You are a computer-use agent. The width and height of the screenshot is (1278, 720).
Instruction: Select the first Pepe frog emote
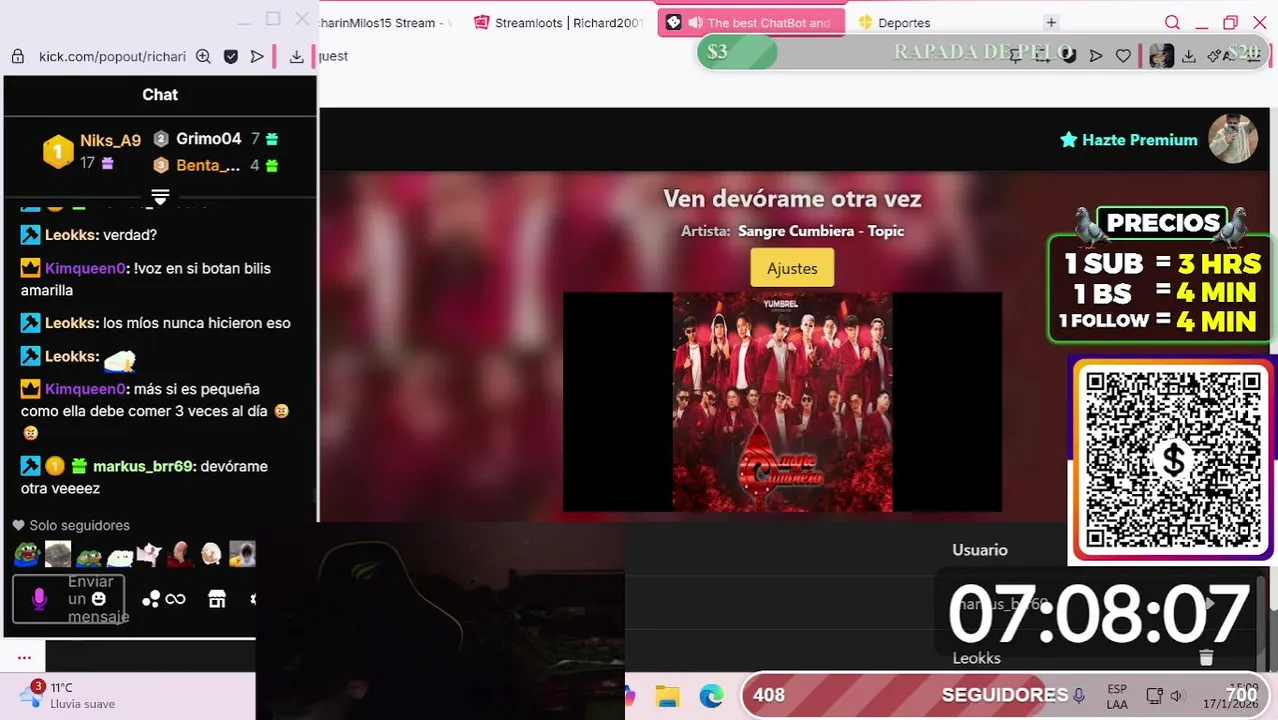(x=27, y=553)
